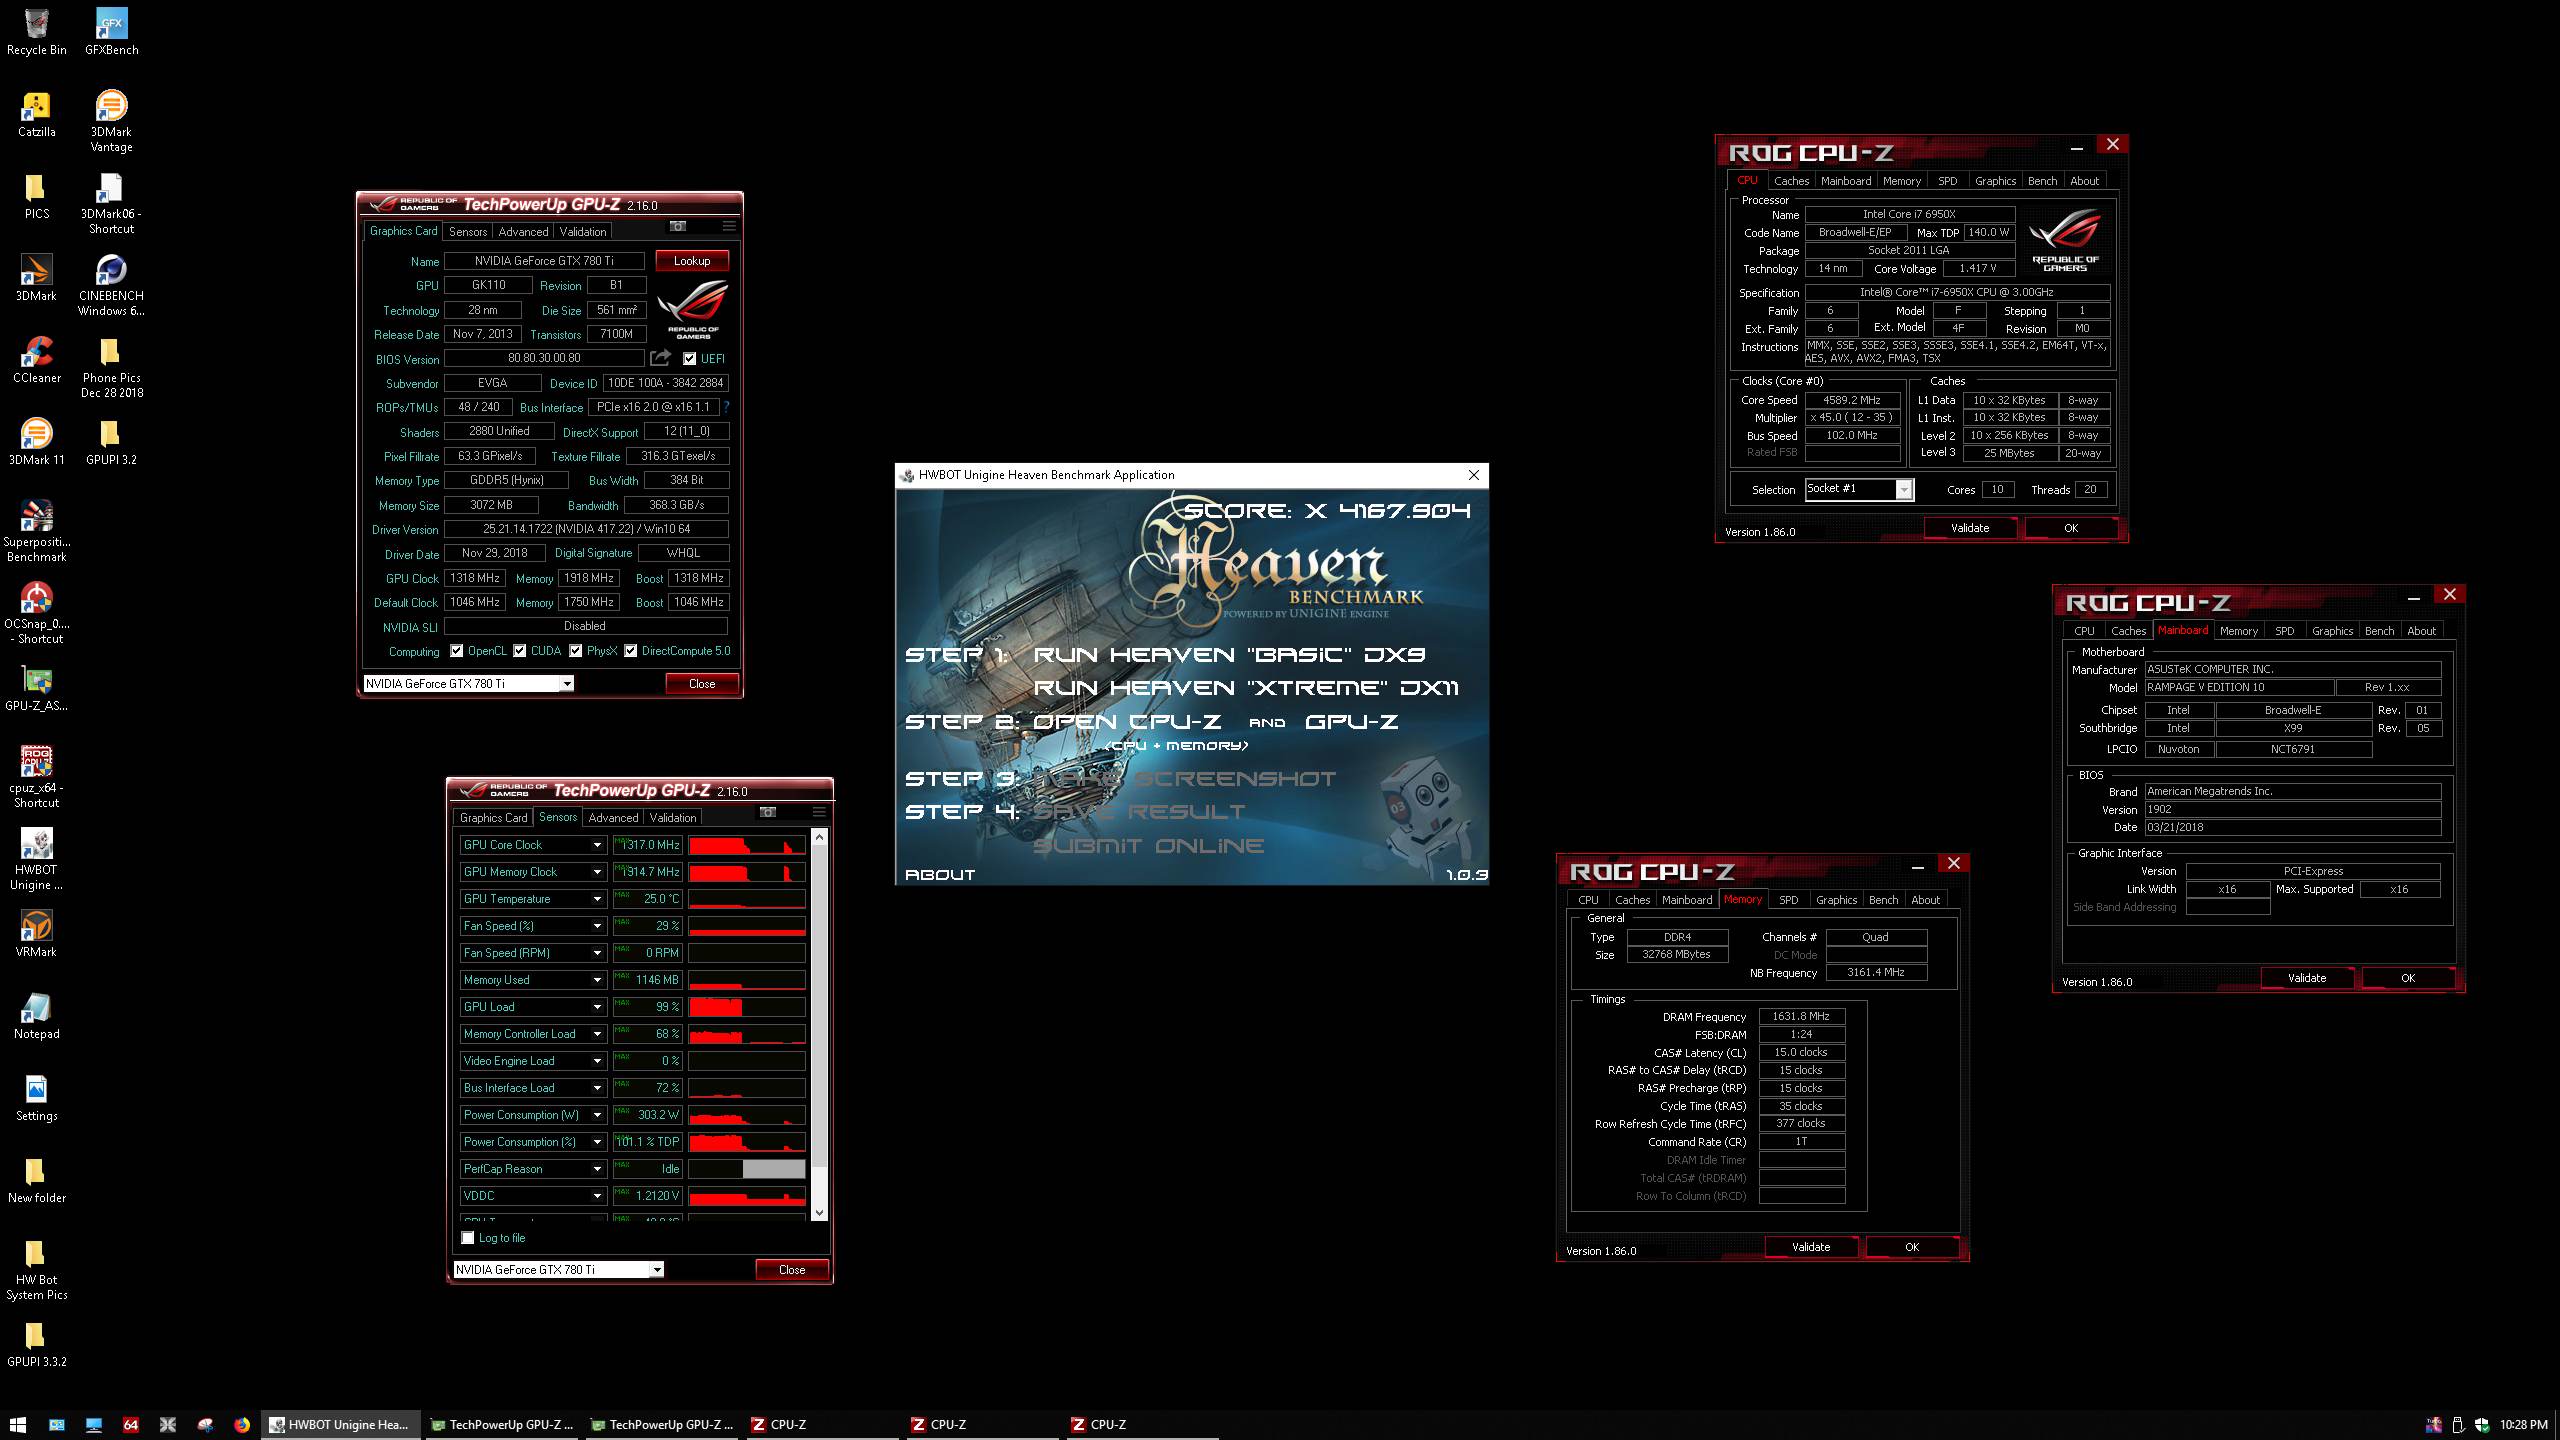This screenshot has width=2560, height=1440.
Task: Switch to Sensors tab in GPU-Z Graphics Card window
Action: [468, 231]
